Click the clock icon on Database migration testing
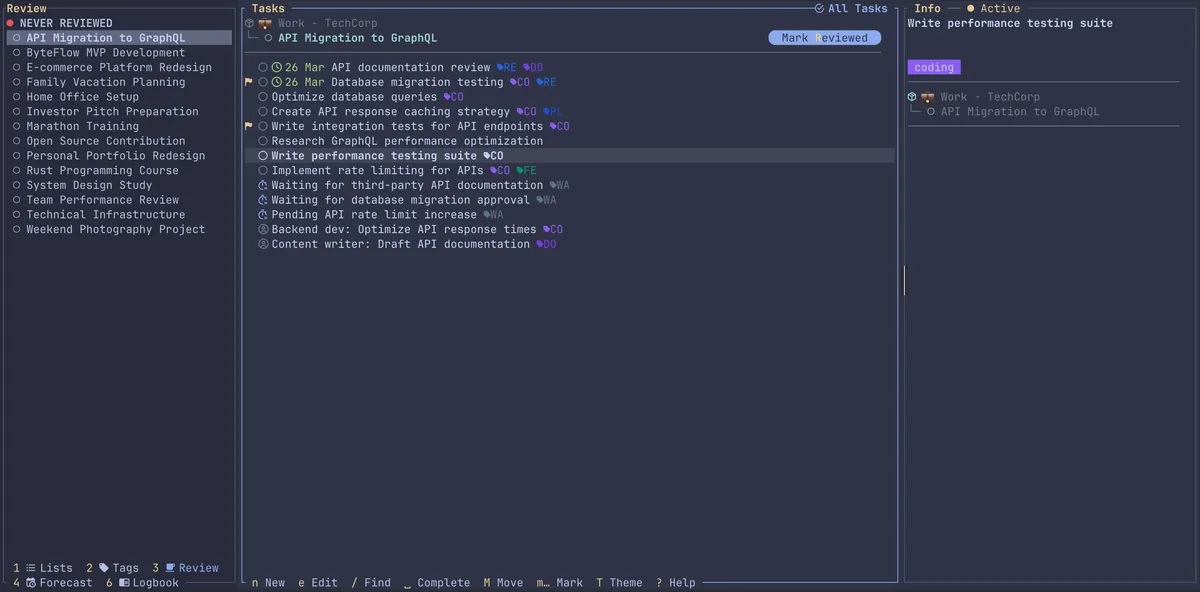Screen dimensions: 1200x592 tap(277, 82)
